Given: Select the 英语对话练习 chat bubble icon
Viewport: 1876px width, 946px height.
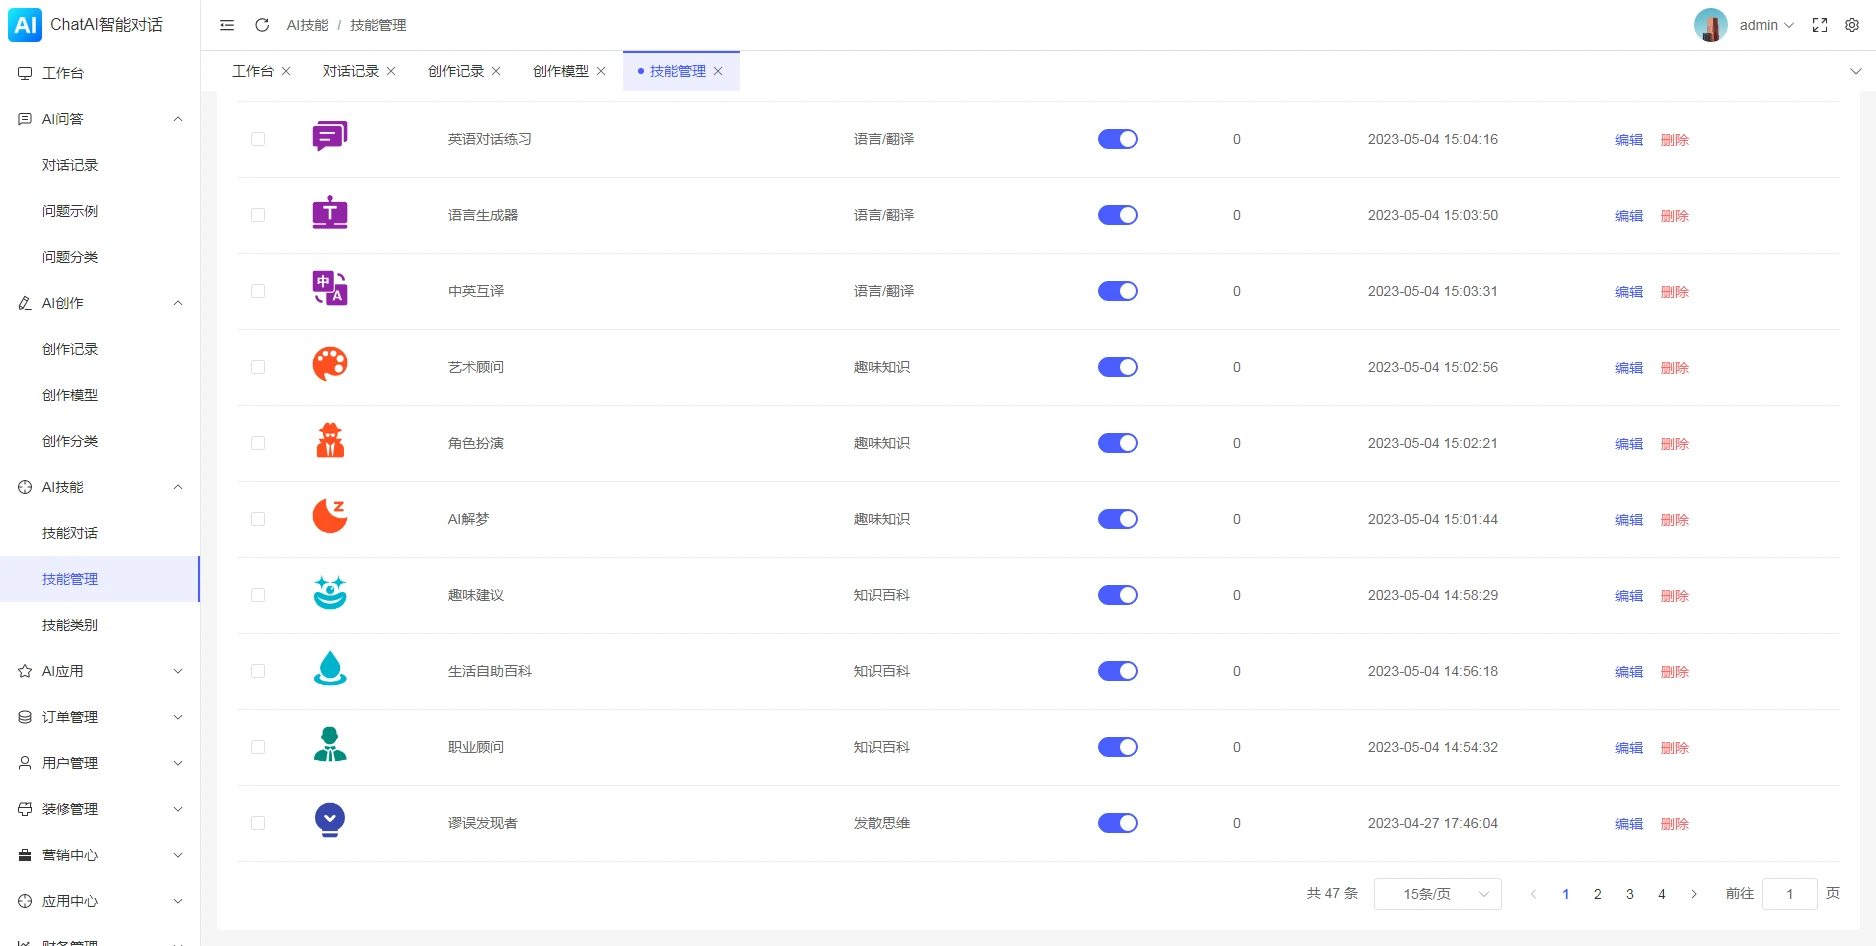Looking at the screenshot, I should (x=329, y=136).
